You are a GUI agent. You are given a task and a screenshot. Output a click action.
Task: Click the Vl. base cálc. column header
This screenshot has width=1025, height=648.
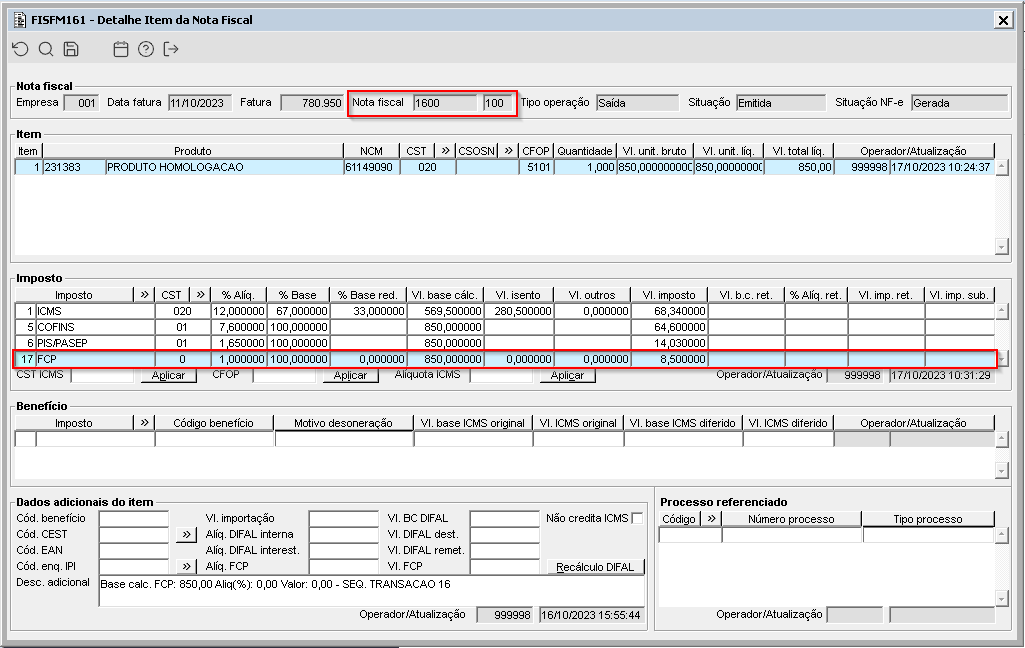445,295
